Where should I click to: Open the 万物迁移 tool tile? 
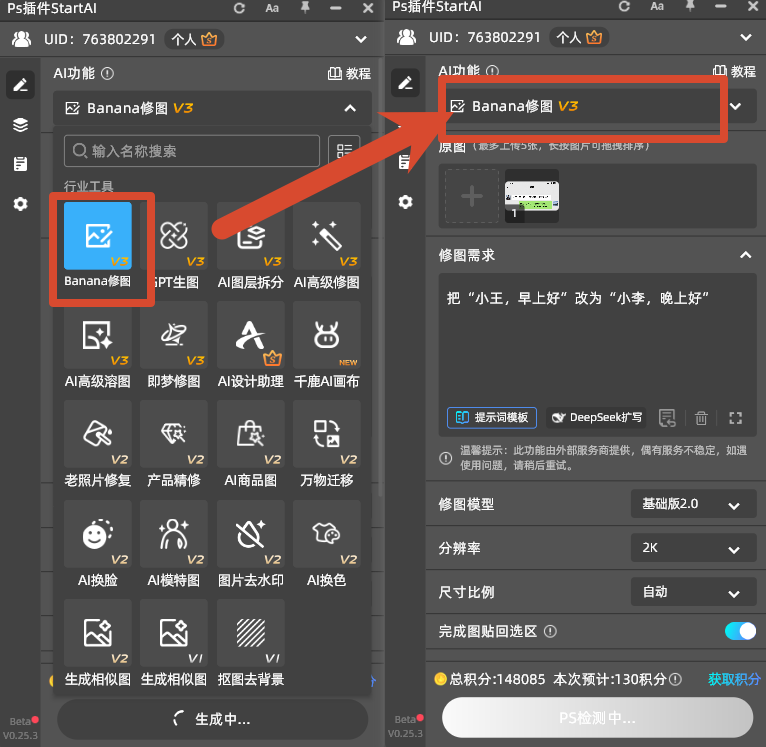pos(327,434)
